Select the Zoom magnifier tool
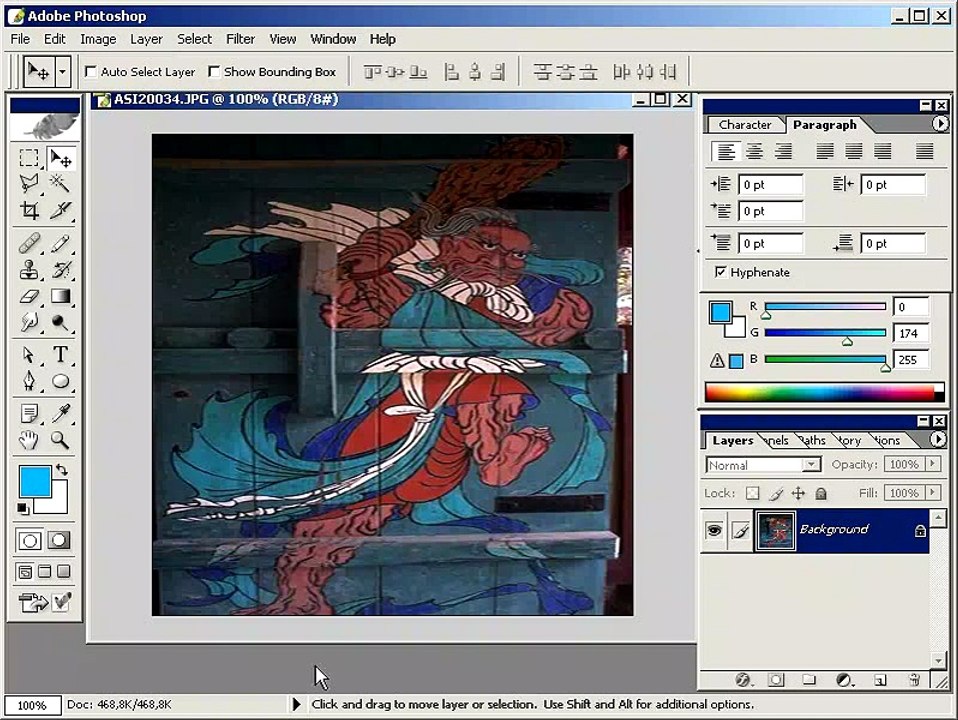958x720 pixels. coord(60,439)
